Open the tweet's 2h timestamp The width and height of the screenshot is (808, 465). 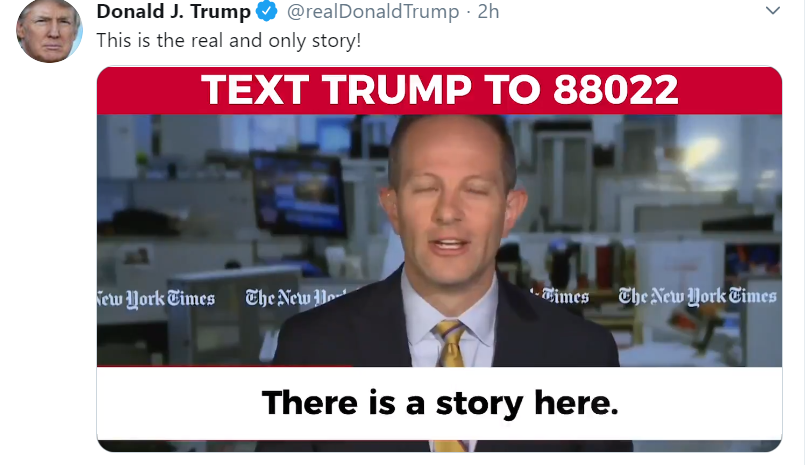click(x=488, y=11)
